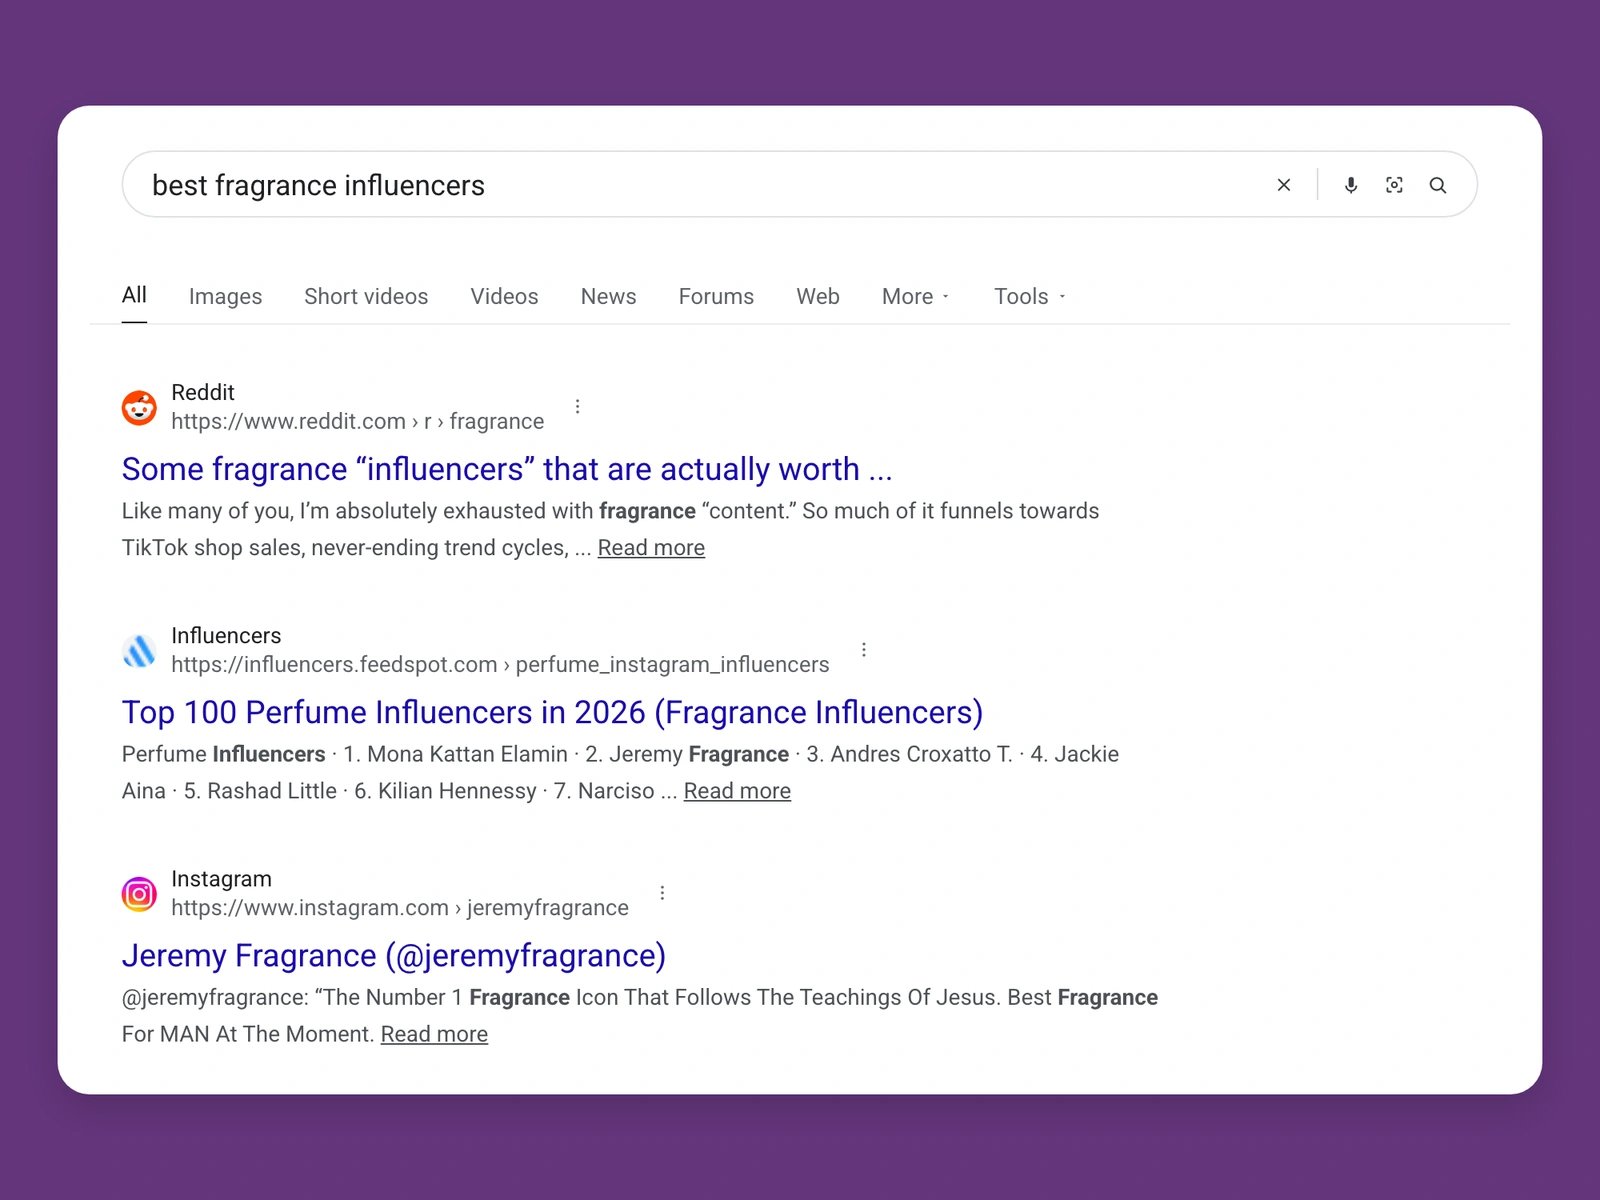Switch to the News tab

(x=608, y=296)
